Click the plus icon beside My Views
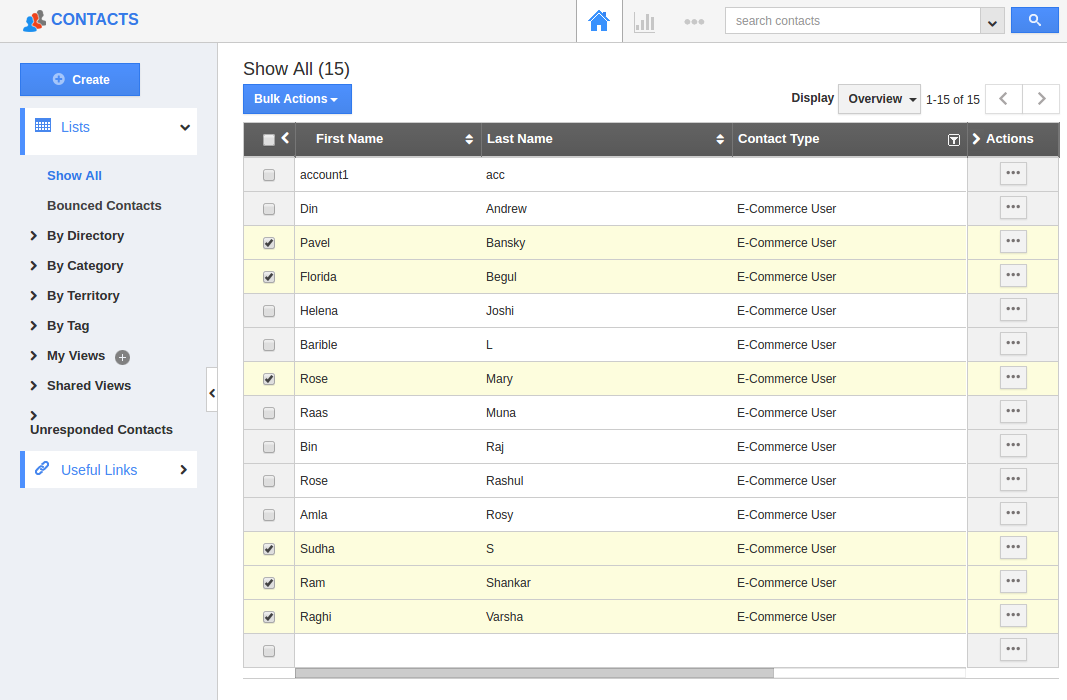1067x700 pixels. [122, 357]
